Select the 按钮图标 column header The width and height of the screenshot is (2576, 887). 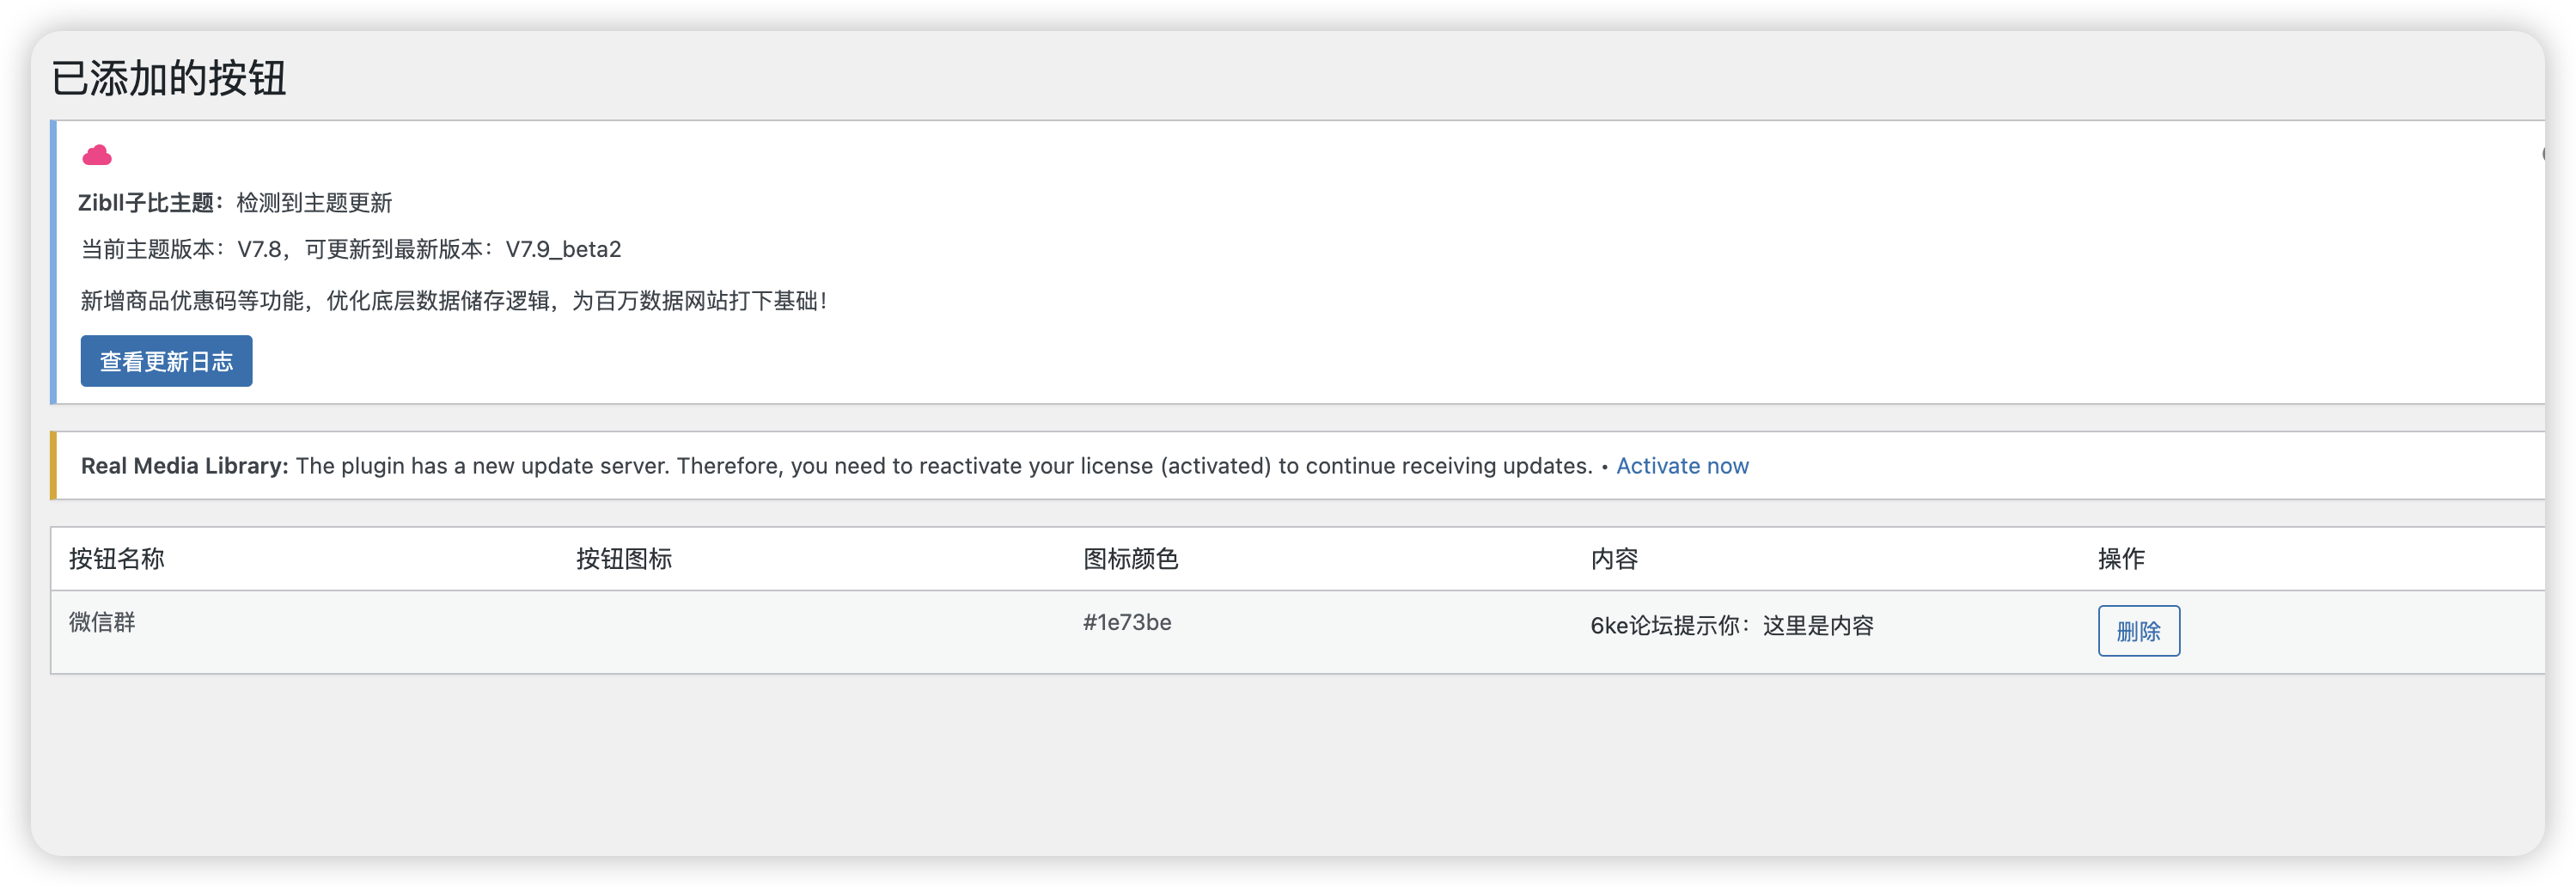(624, 559)
